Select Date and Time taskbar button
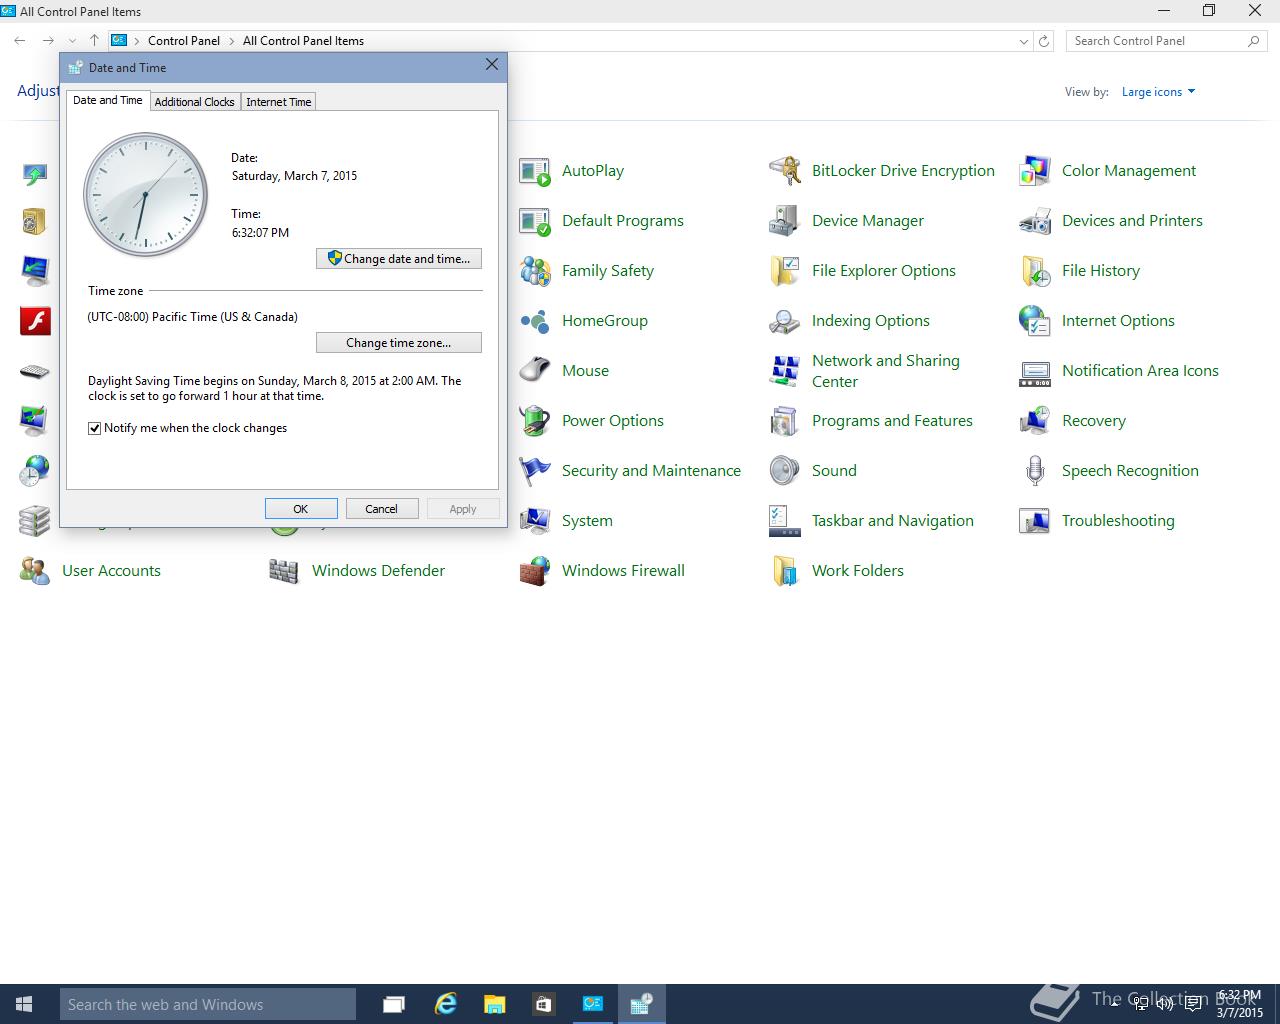Screen dimensions: 1280x1024 (641, 1004)
